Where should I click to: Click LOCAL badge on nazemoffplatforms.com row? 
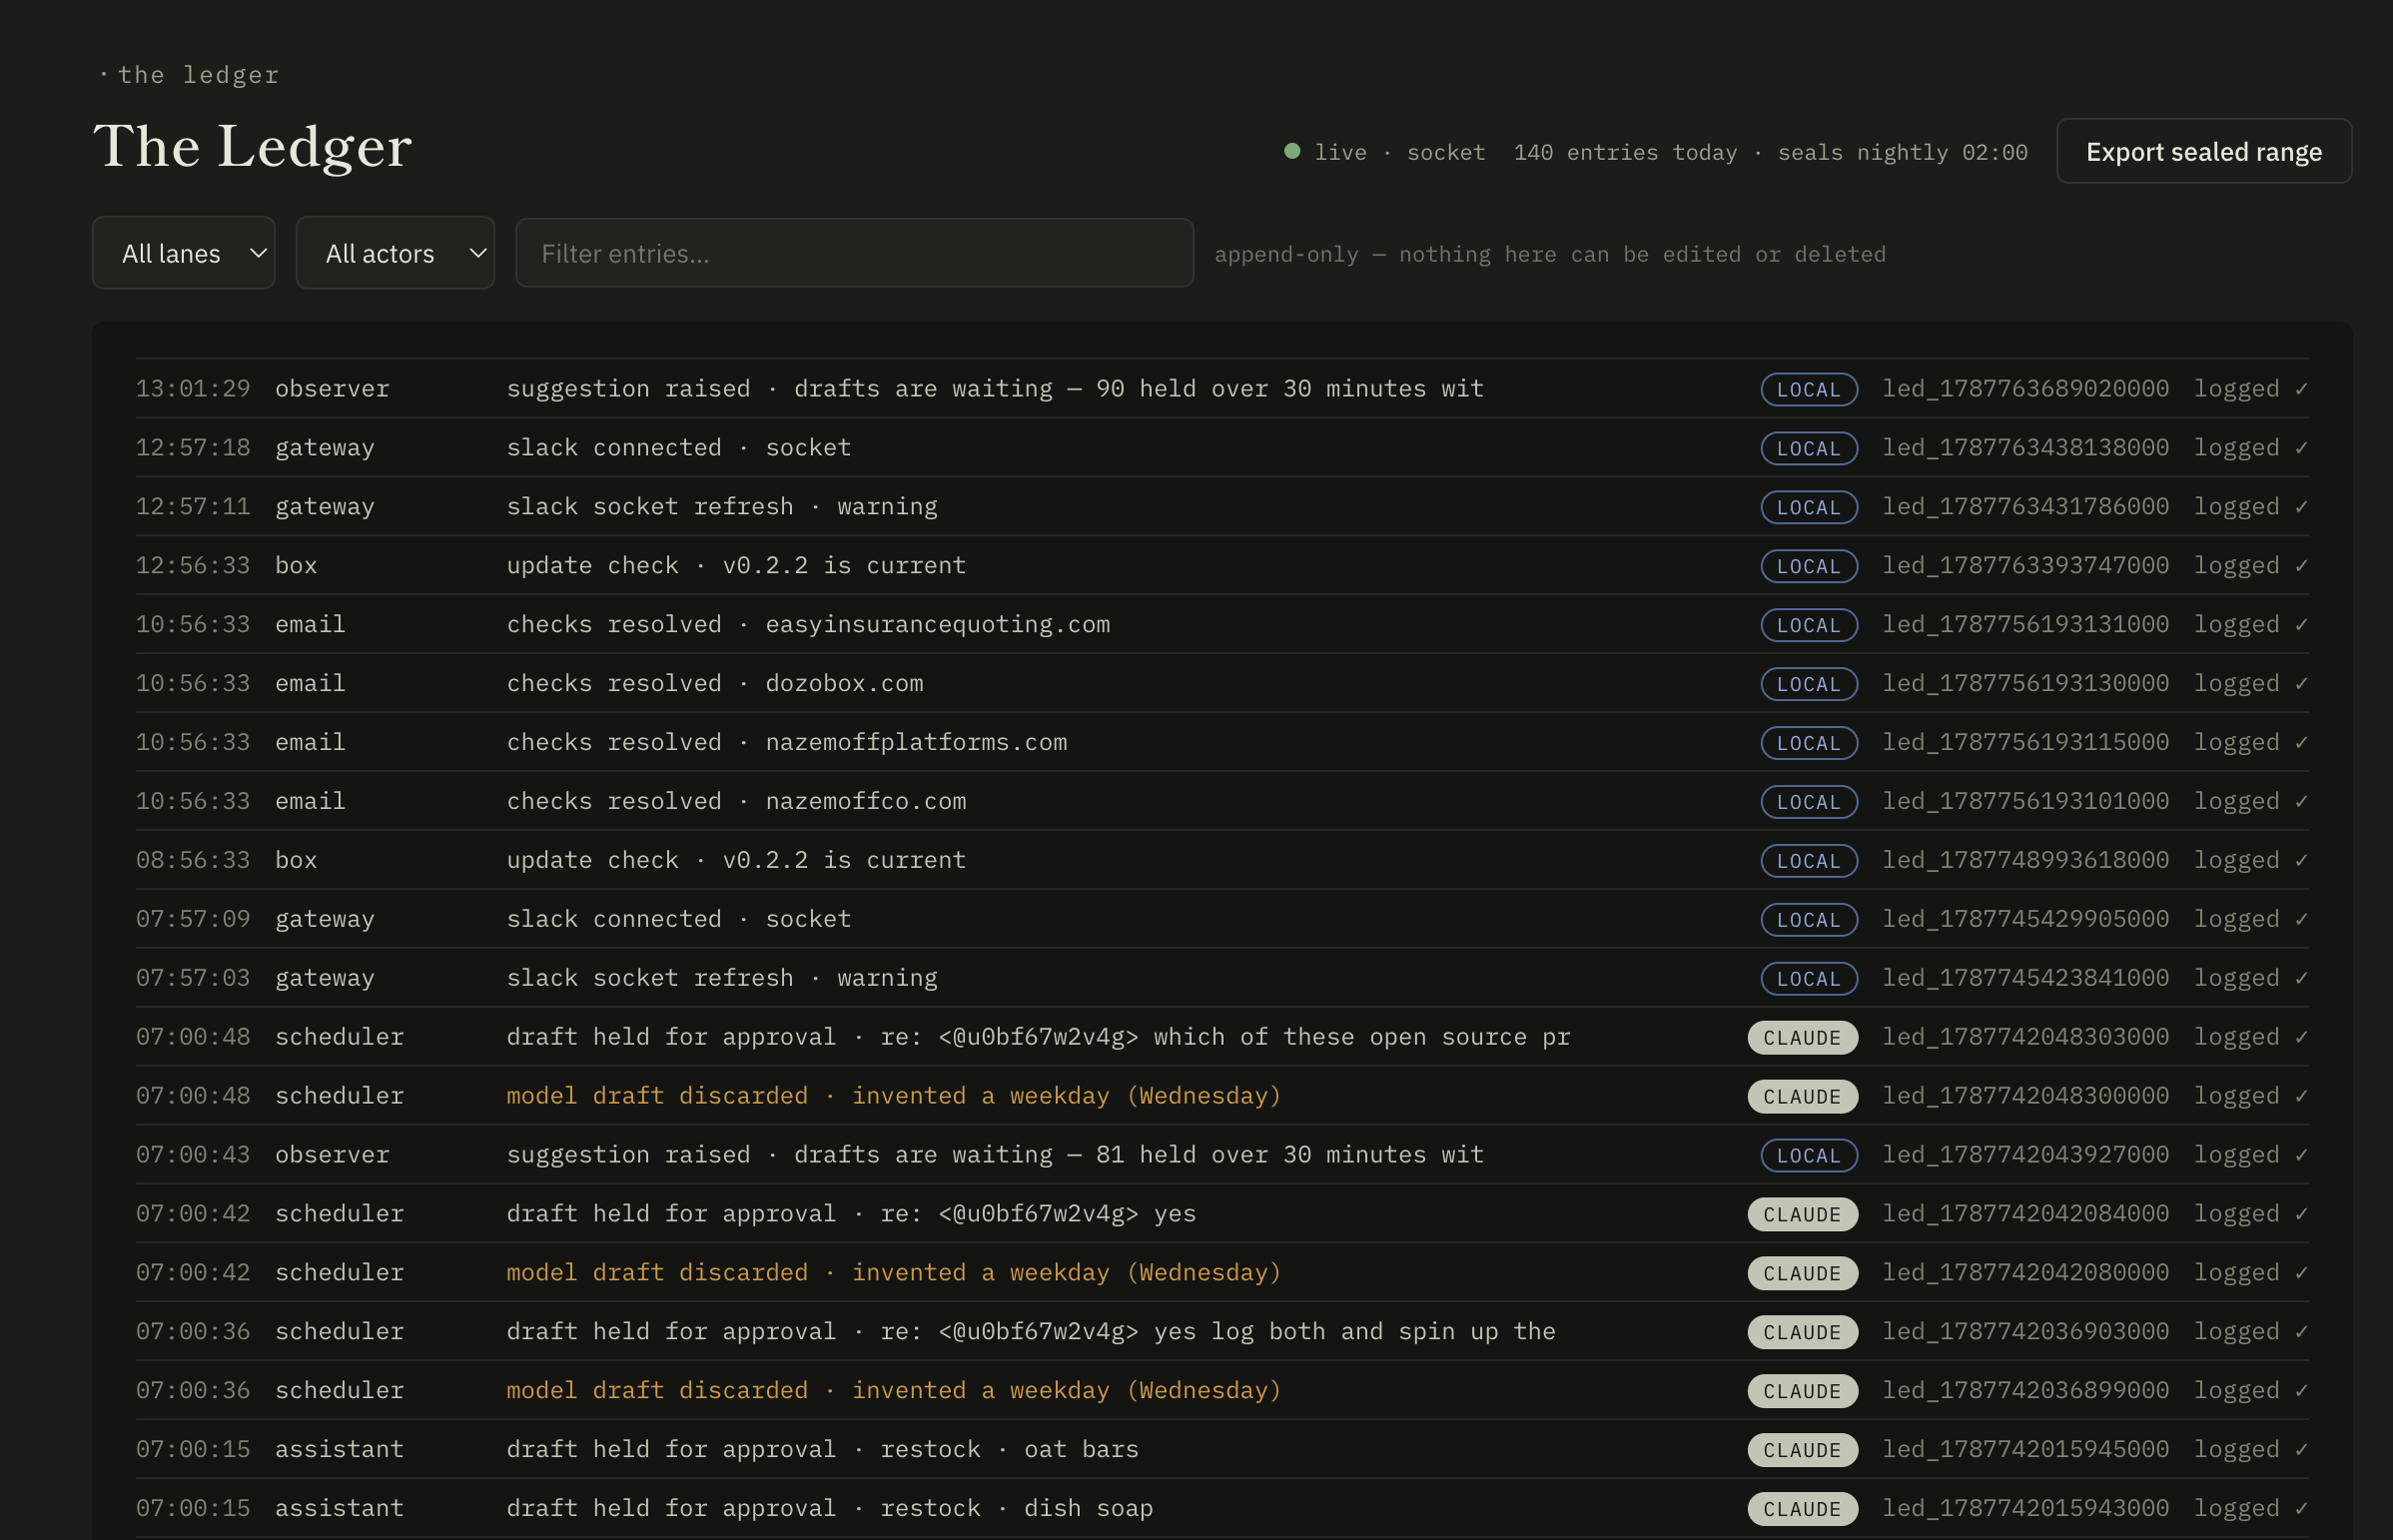[1808, 743]
